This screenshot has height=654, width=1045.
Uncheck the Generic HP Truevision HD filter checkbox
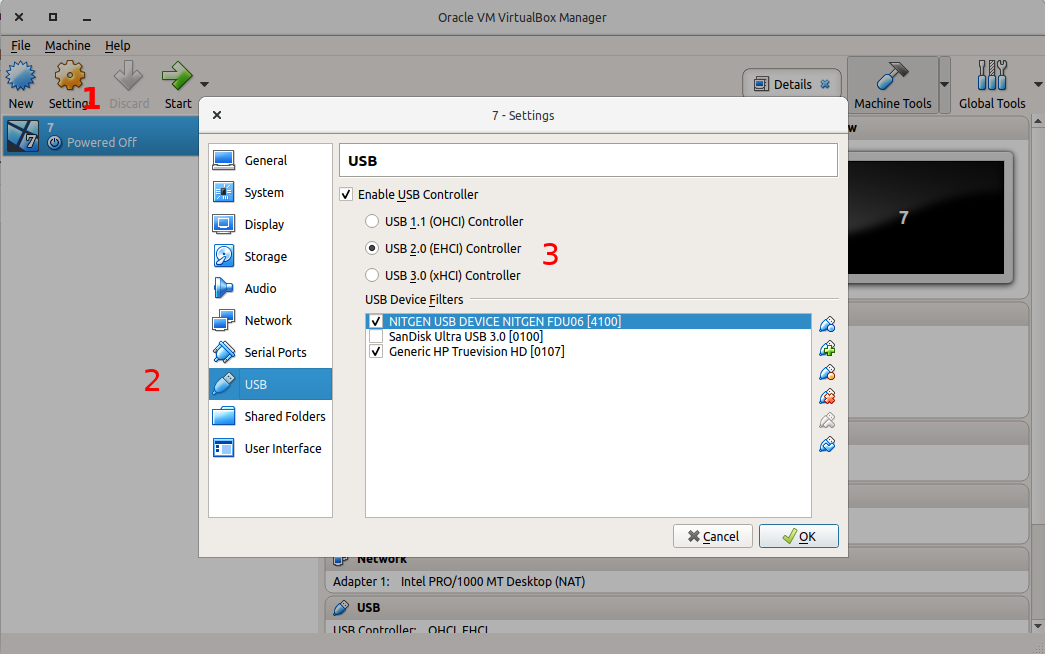376,351
